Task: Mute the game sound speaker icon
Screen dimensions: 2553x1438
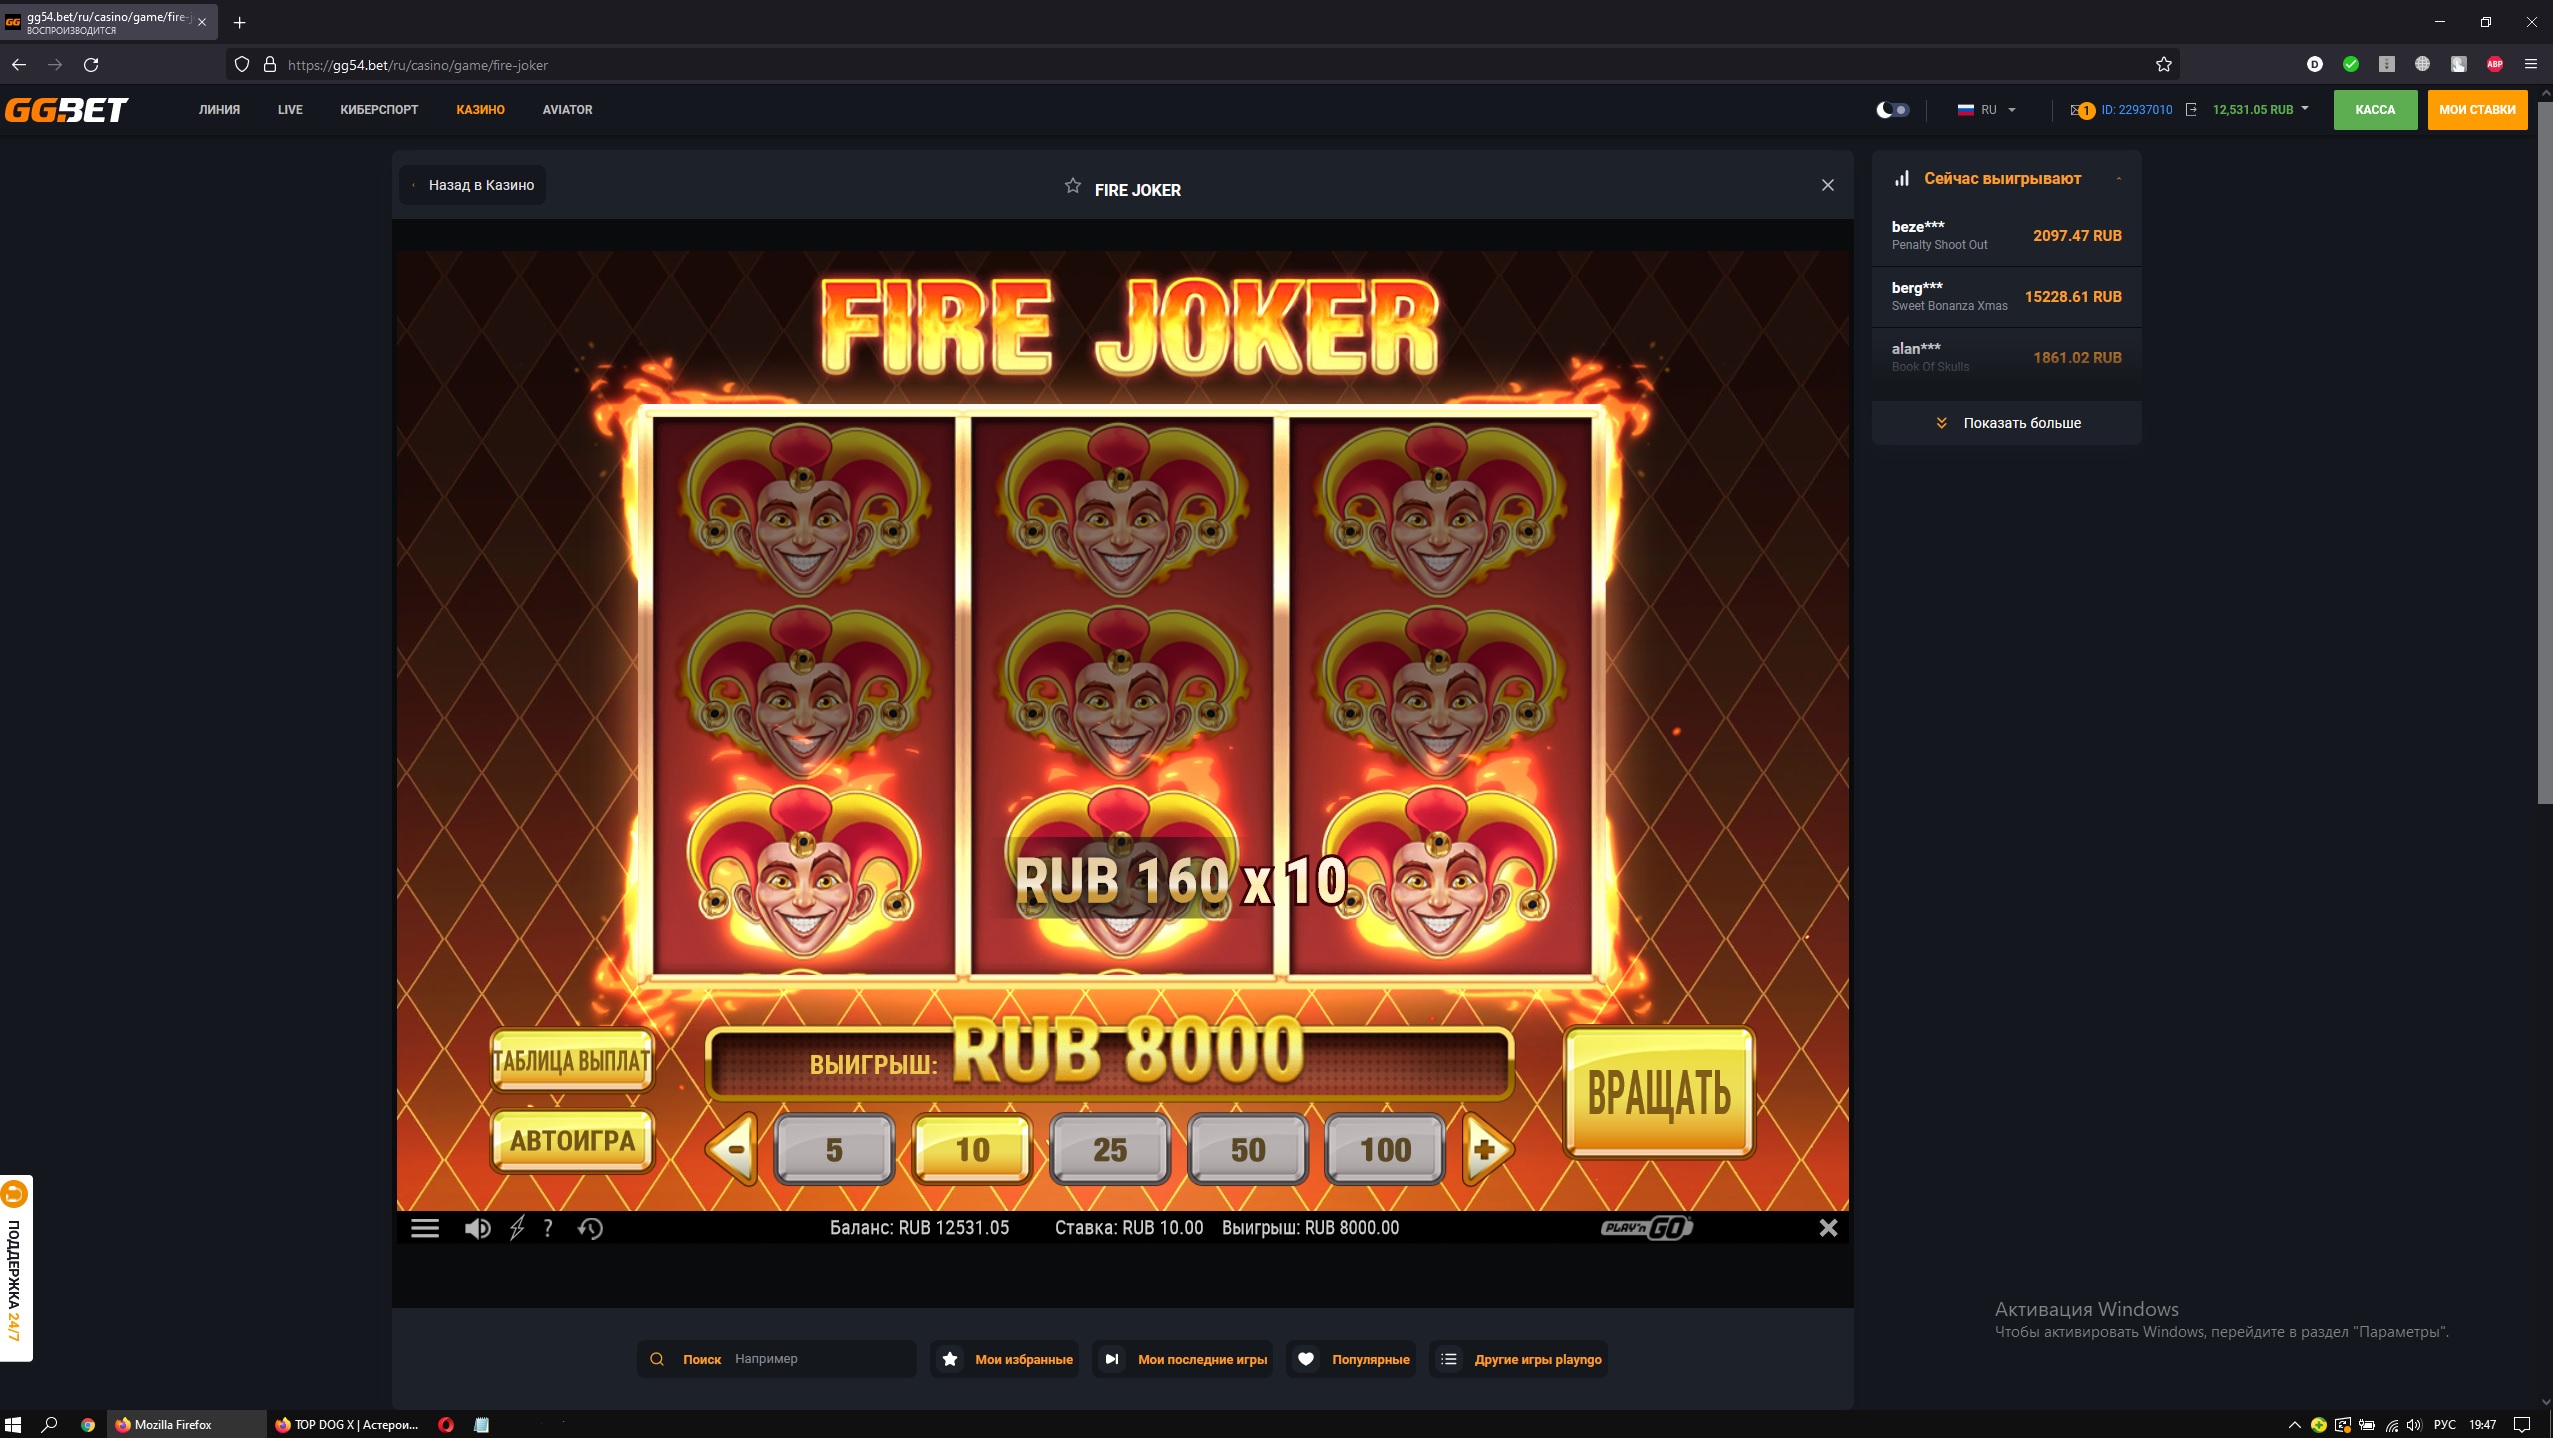Action: tap(477, 1228)
